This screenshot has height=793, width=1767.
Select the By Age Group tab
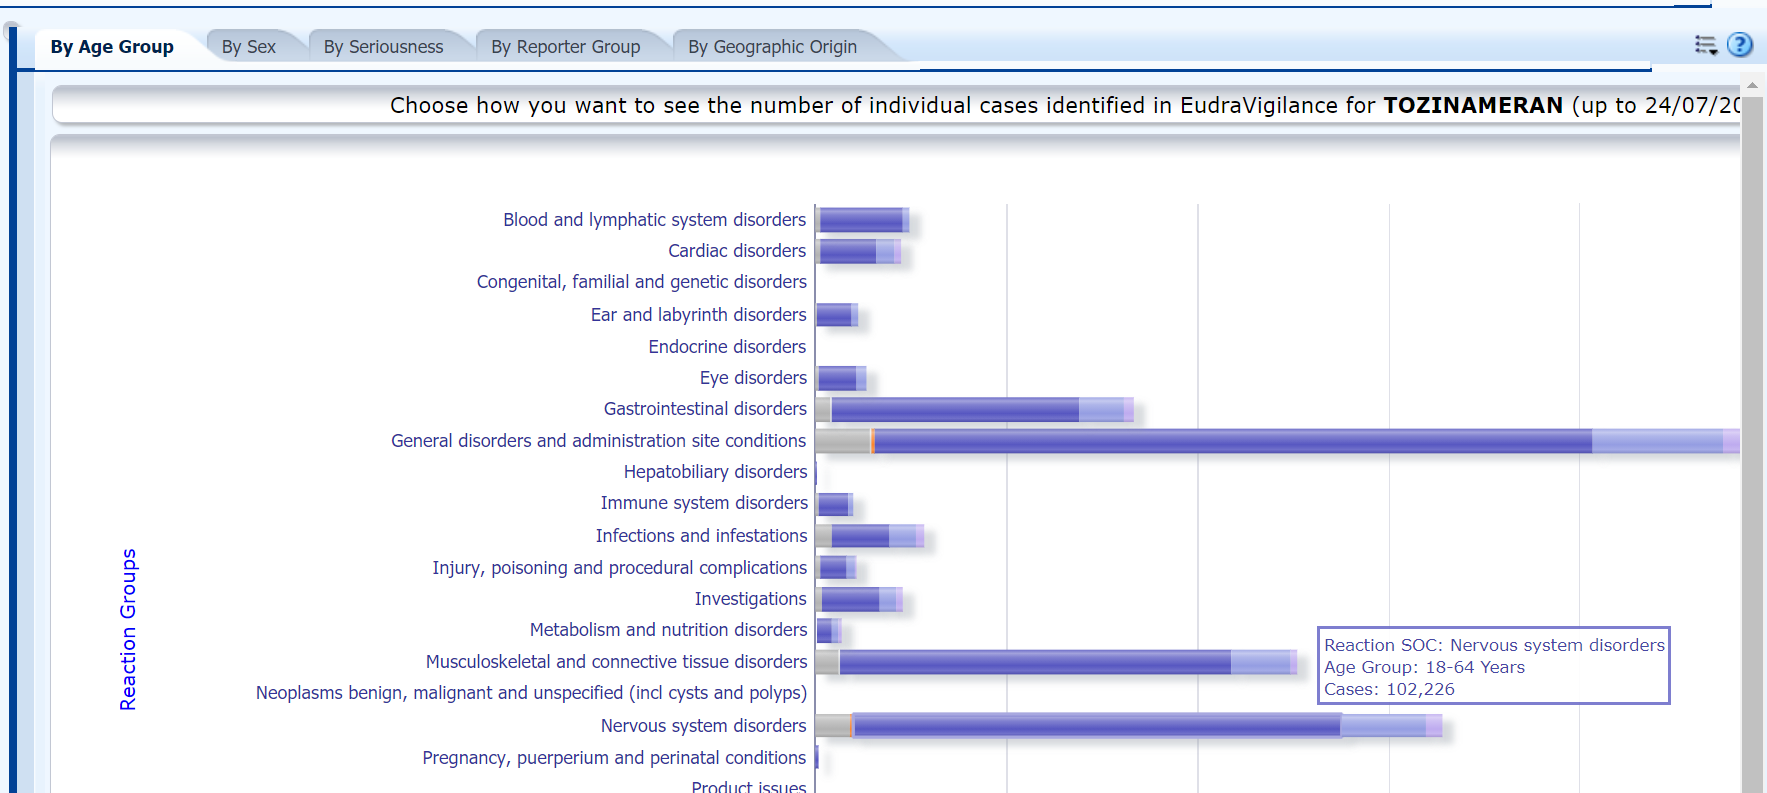(x=112, y=47)
